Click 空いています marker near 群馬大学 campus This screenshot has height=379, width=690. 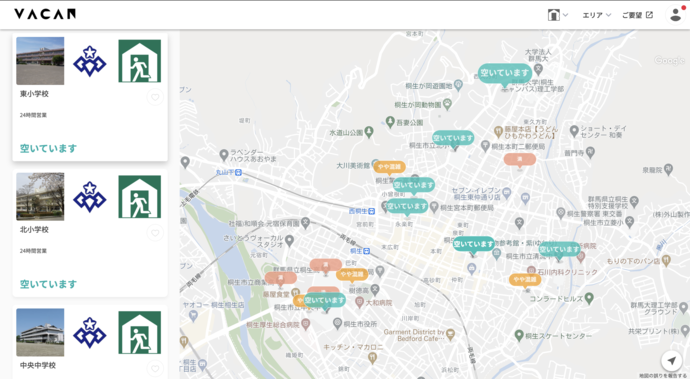[504, 73]
